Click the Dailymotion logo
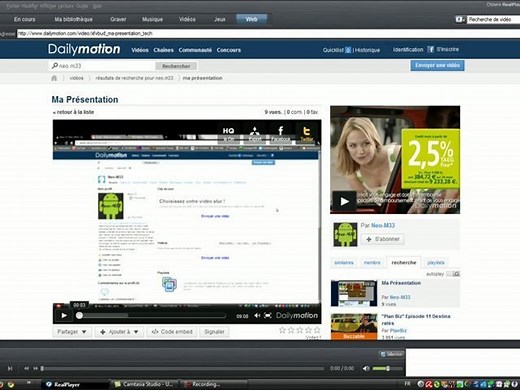The width and height of the screenshot is (520, 390). tap(84, 49)
